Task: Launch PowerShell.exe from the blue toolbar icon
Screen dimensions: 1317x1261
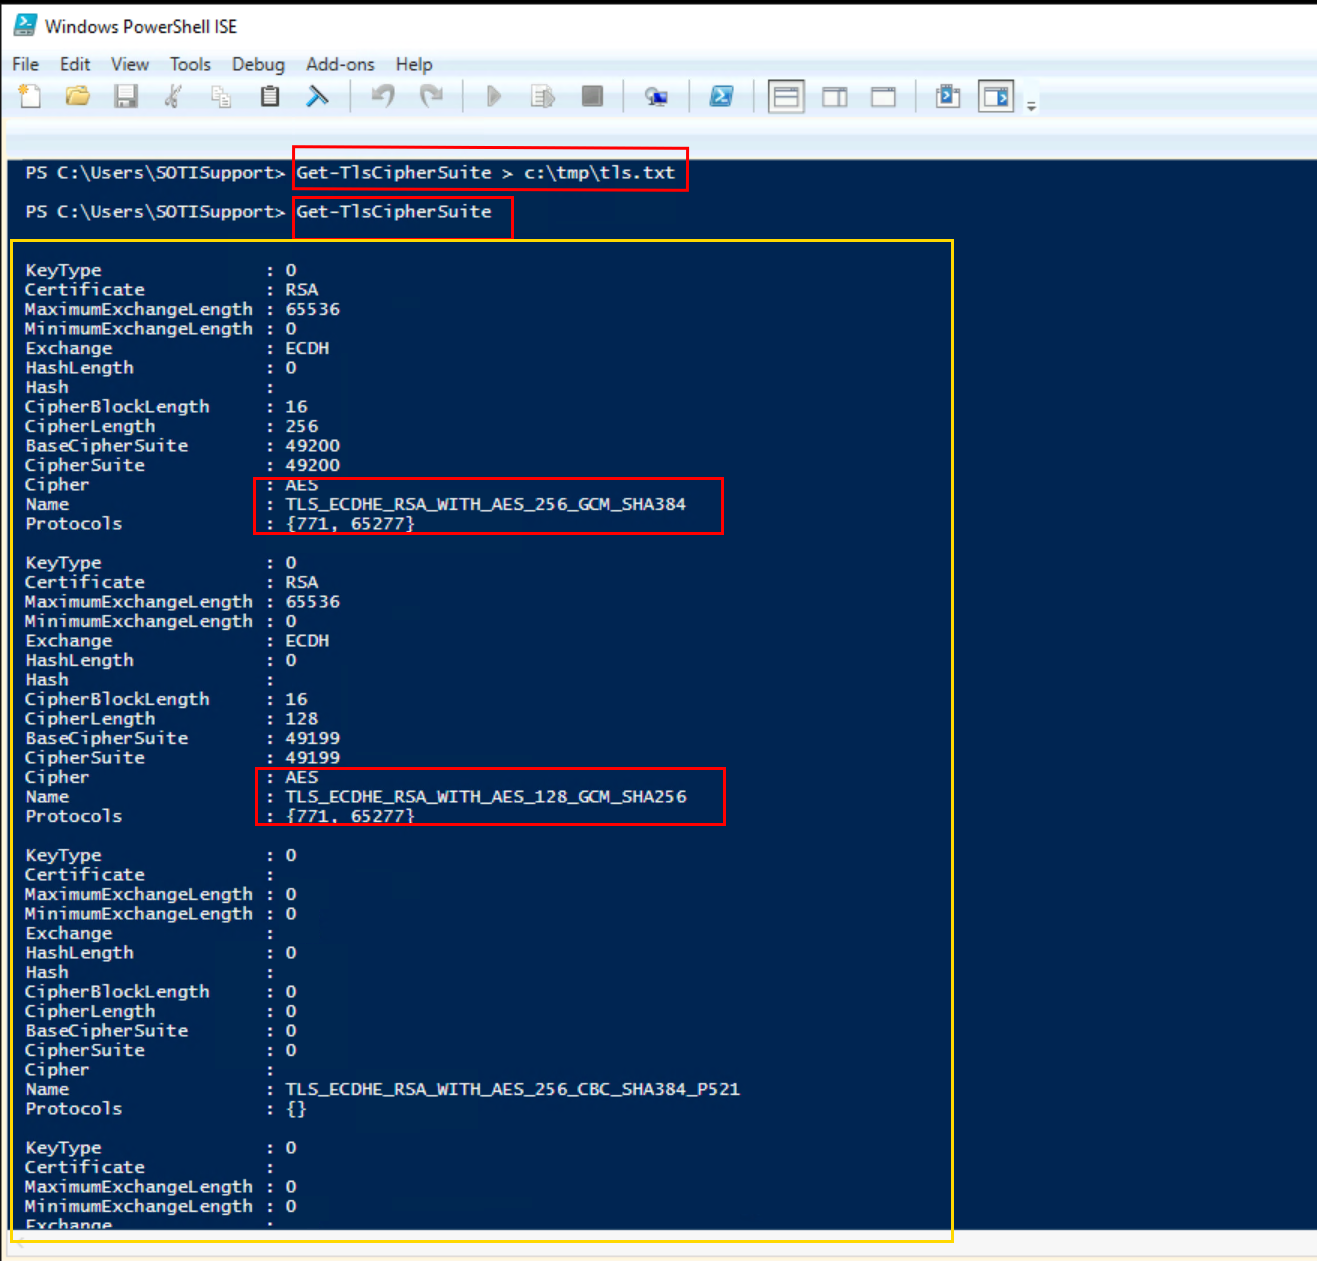Action: coord(721,96)
